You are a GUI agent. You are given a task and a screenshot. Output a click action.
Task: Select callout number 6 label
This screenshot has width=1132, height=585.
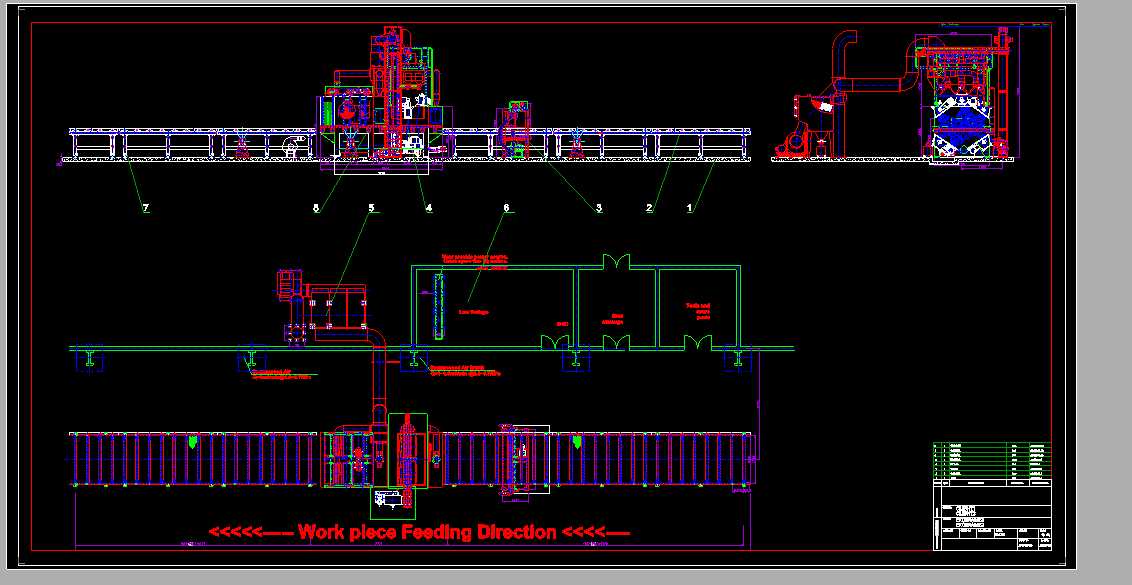pyautogui.click(x=506, y=208)
